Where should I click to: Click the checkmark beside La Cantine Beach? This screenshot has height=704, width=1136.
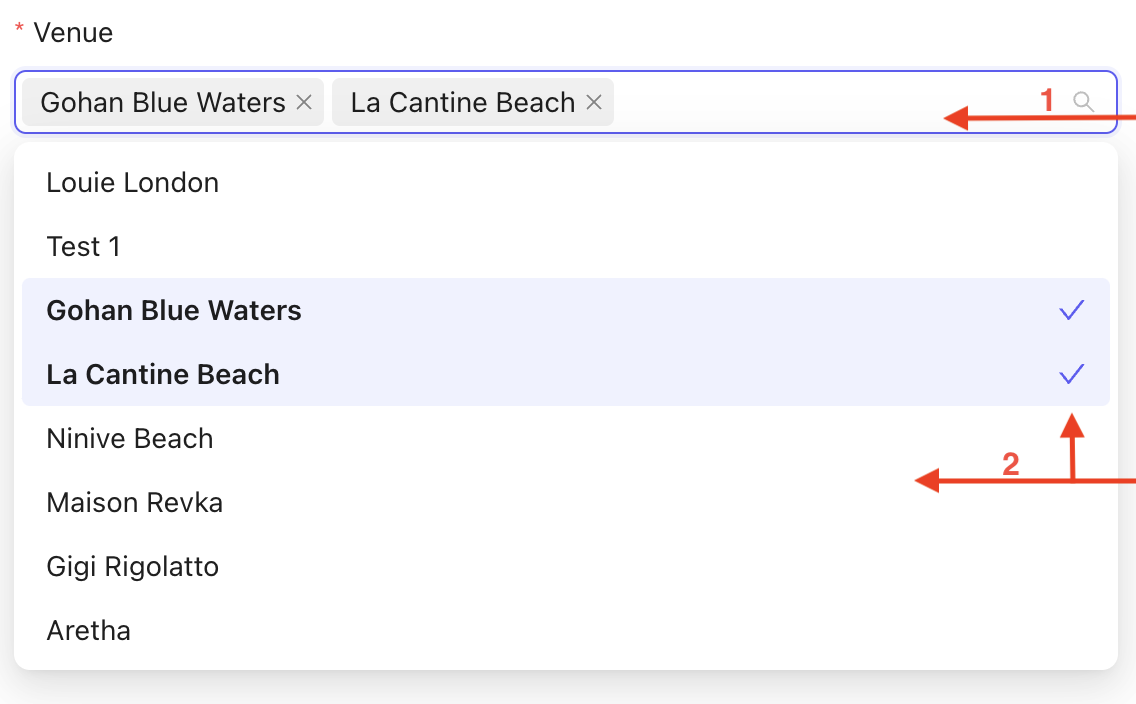coord(1071,375)
